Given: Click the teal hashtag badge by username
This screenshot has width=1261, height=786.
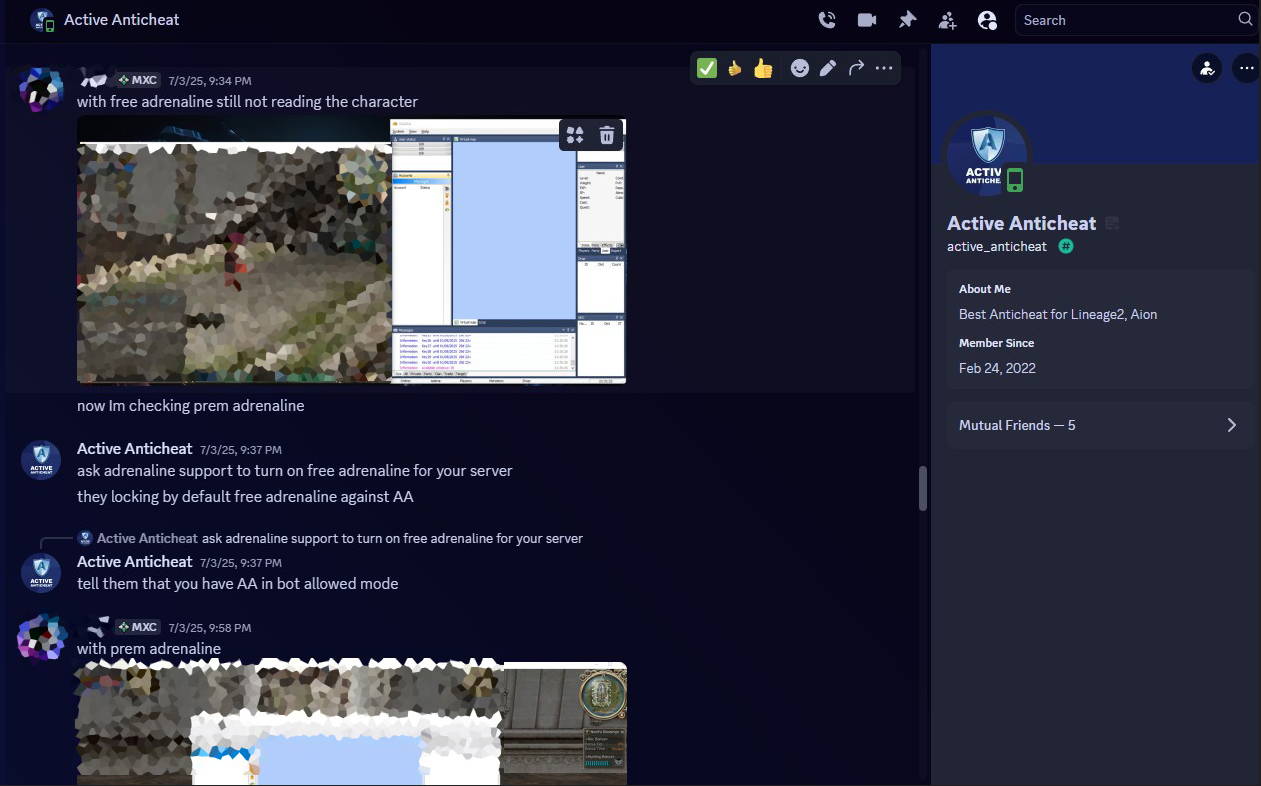Looking at the screenshot, I should 1066,246.
